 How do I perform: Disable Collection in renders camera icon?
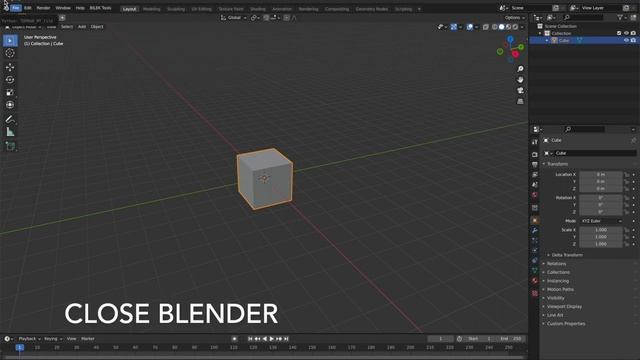click(x=633, y=33)
